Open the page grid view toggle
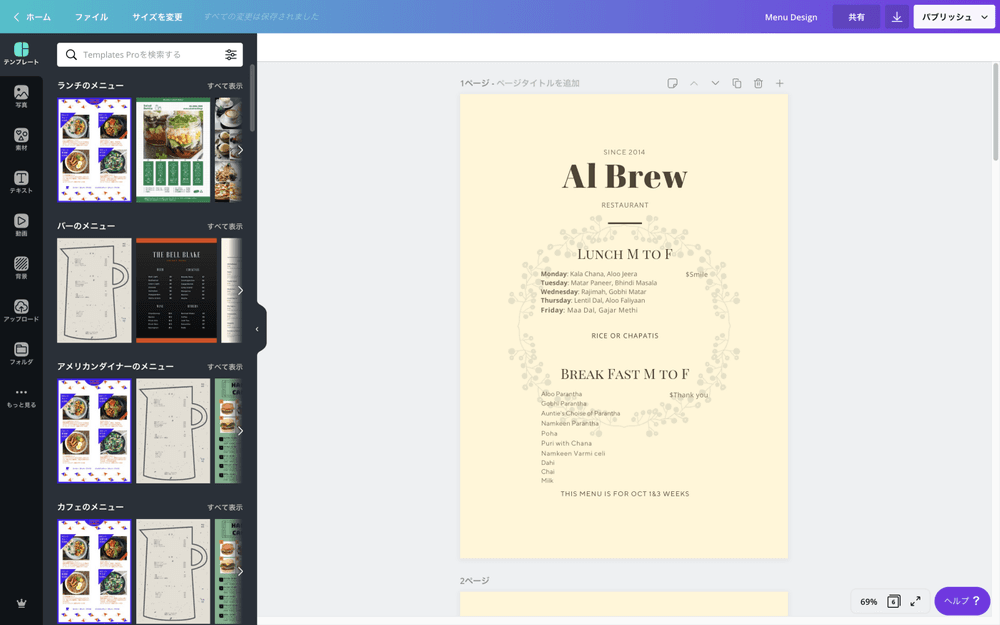The width and height of the screenshot is (1000, 625). pyautogui.click(x=893, y=601)
